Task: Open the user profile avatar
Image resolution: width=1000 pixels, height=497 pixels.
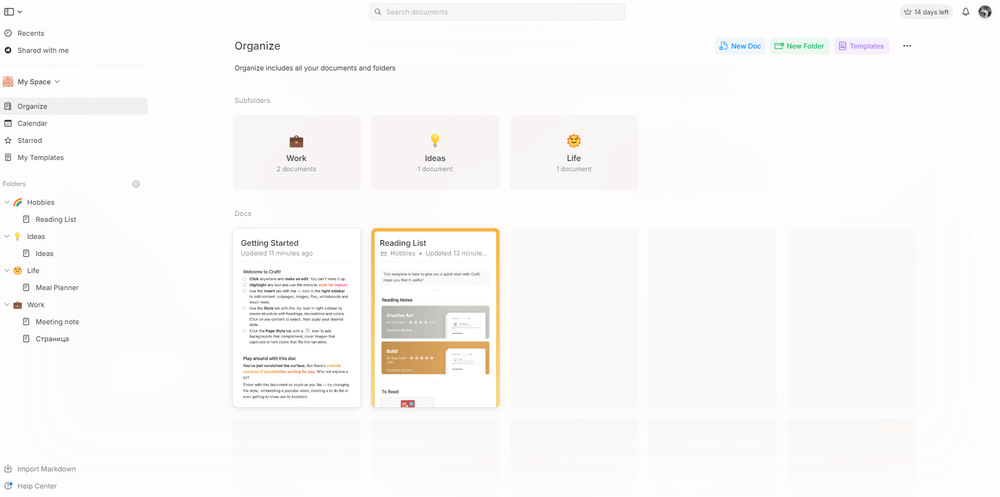Action: (x=985, y=12)
